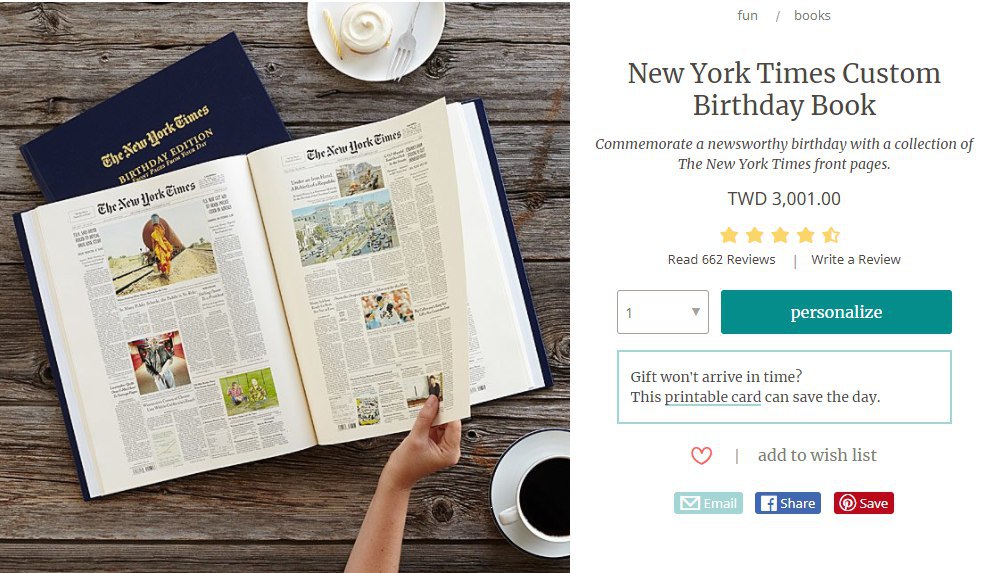Click the heart wish list icon
The image size is (985, 573).
(x=701, y=456)
